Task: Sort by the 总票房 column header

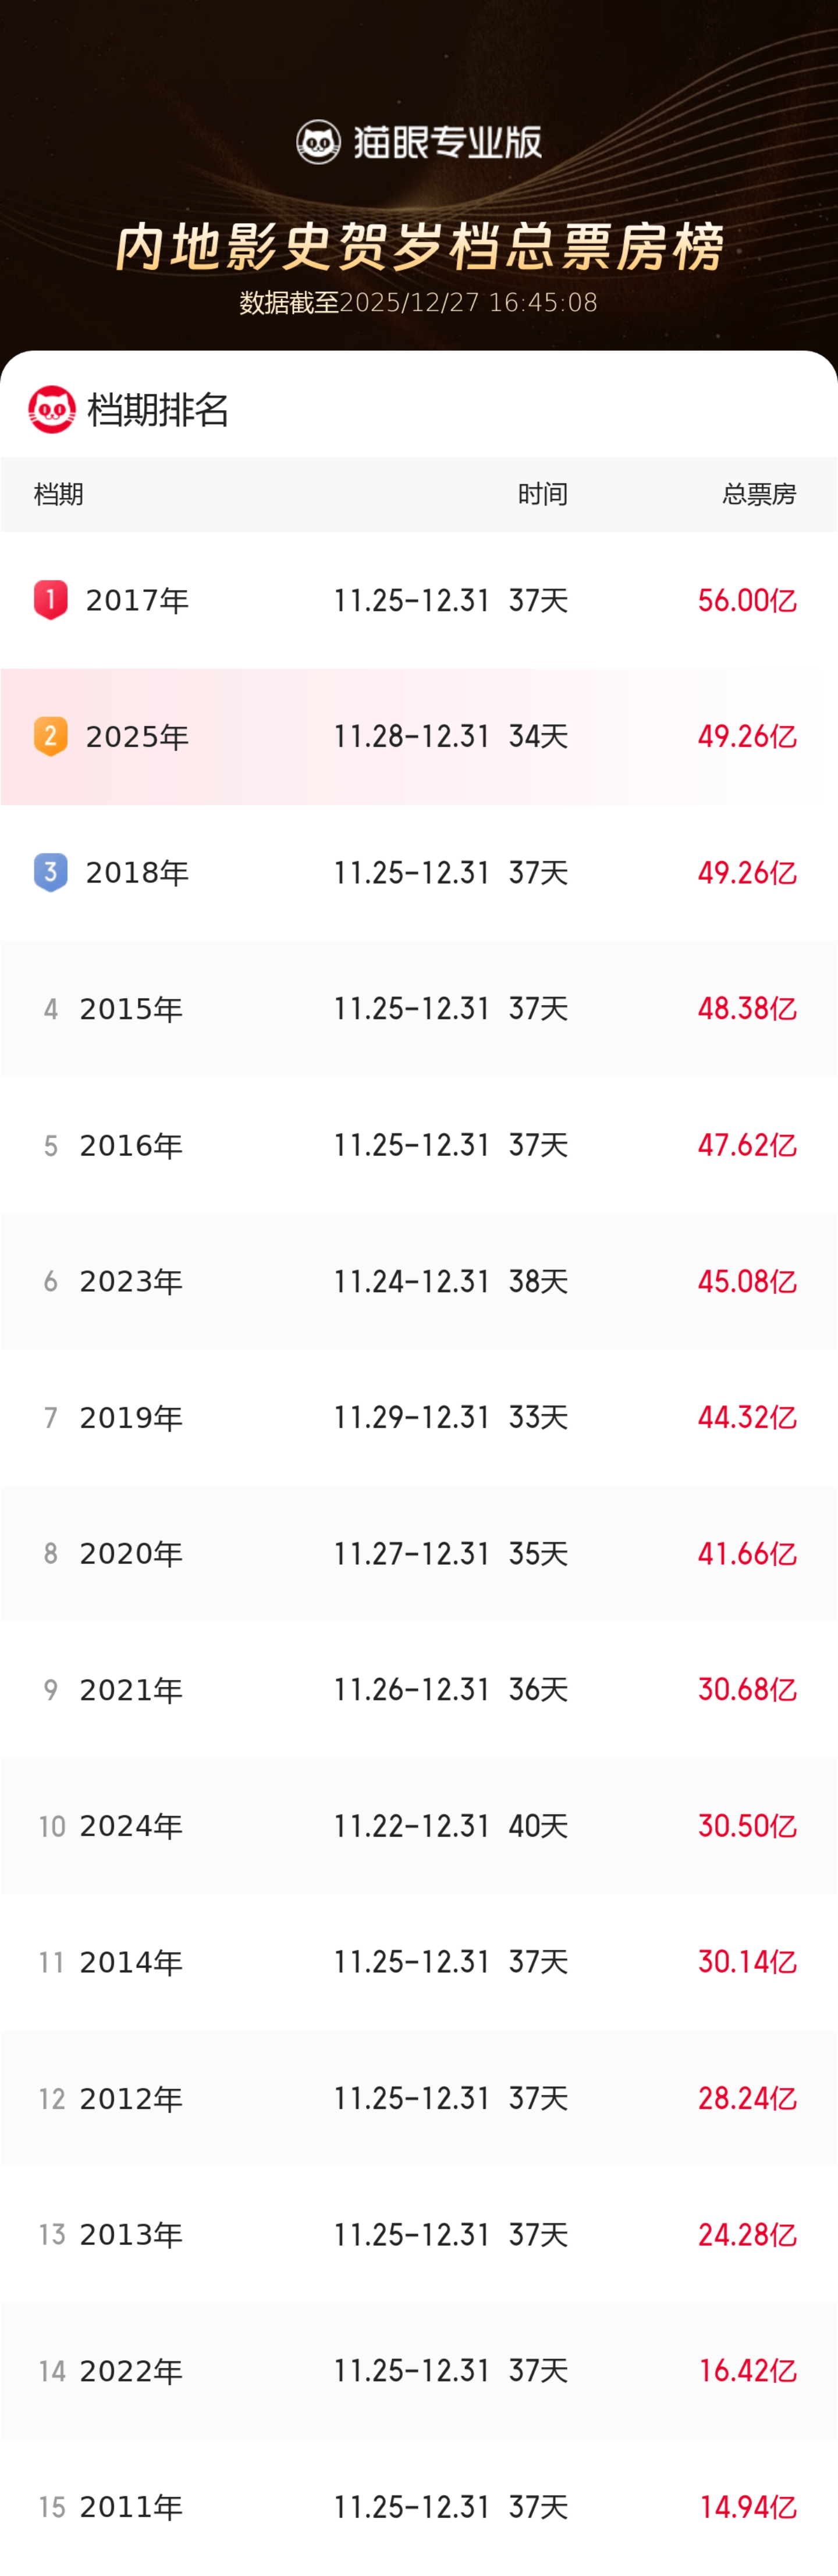Action: [x=759, y=494]
